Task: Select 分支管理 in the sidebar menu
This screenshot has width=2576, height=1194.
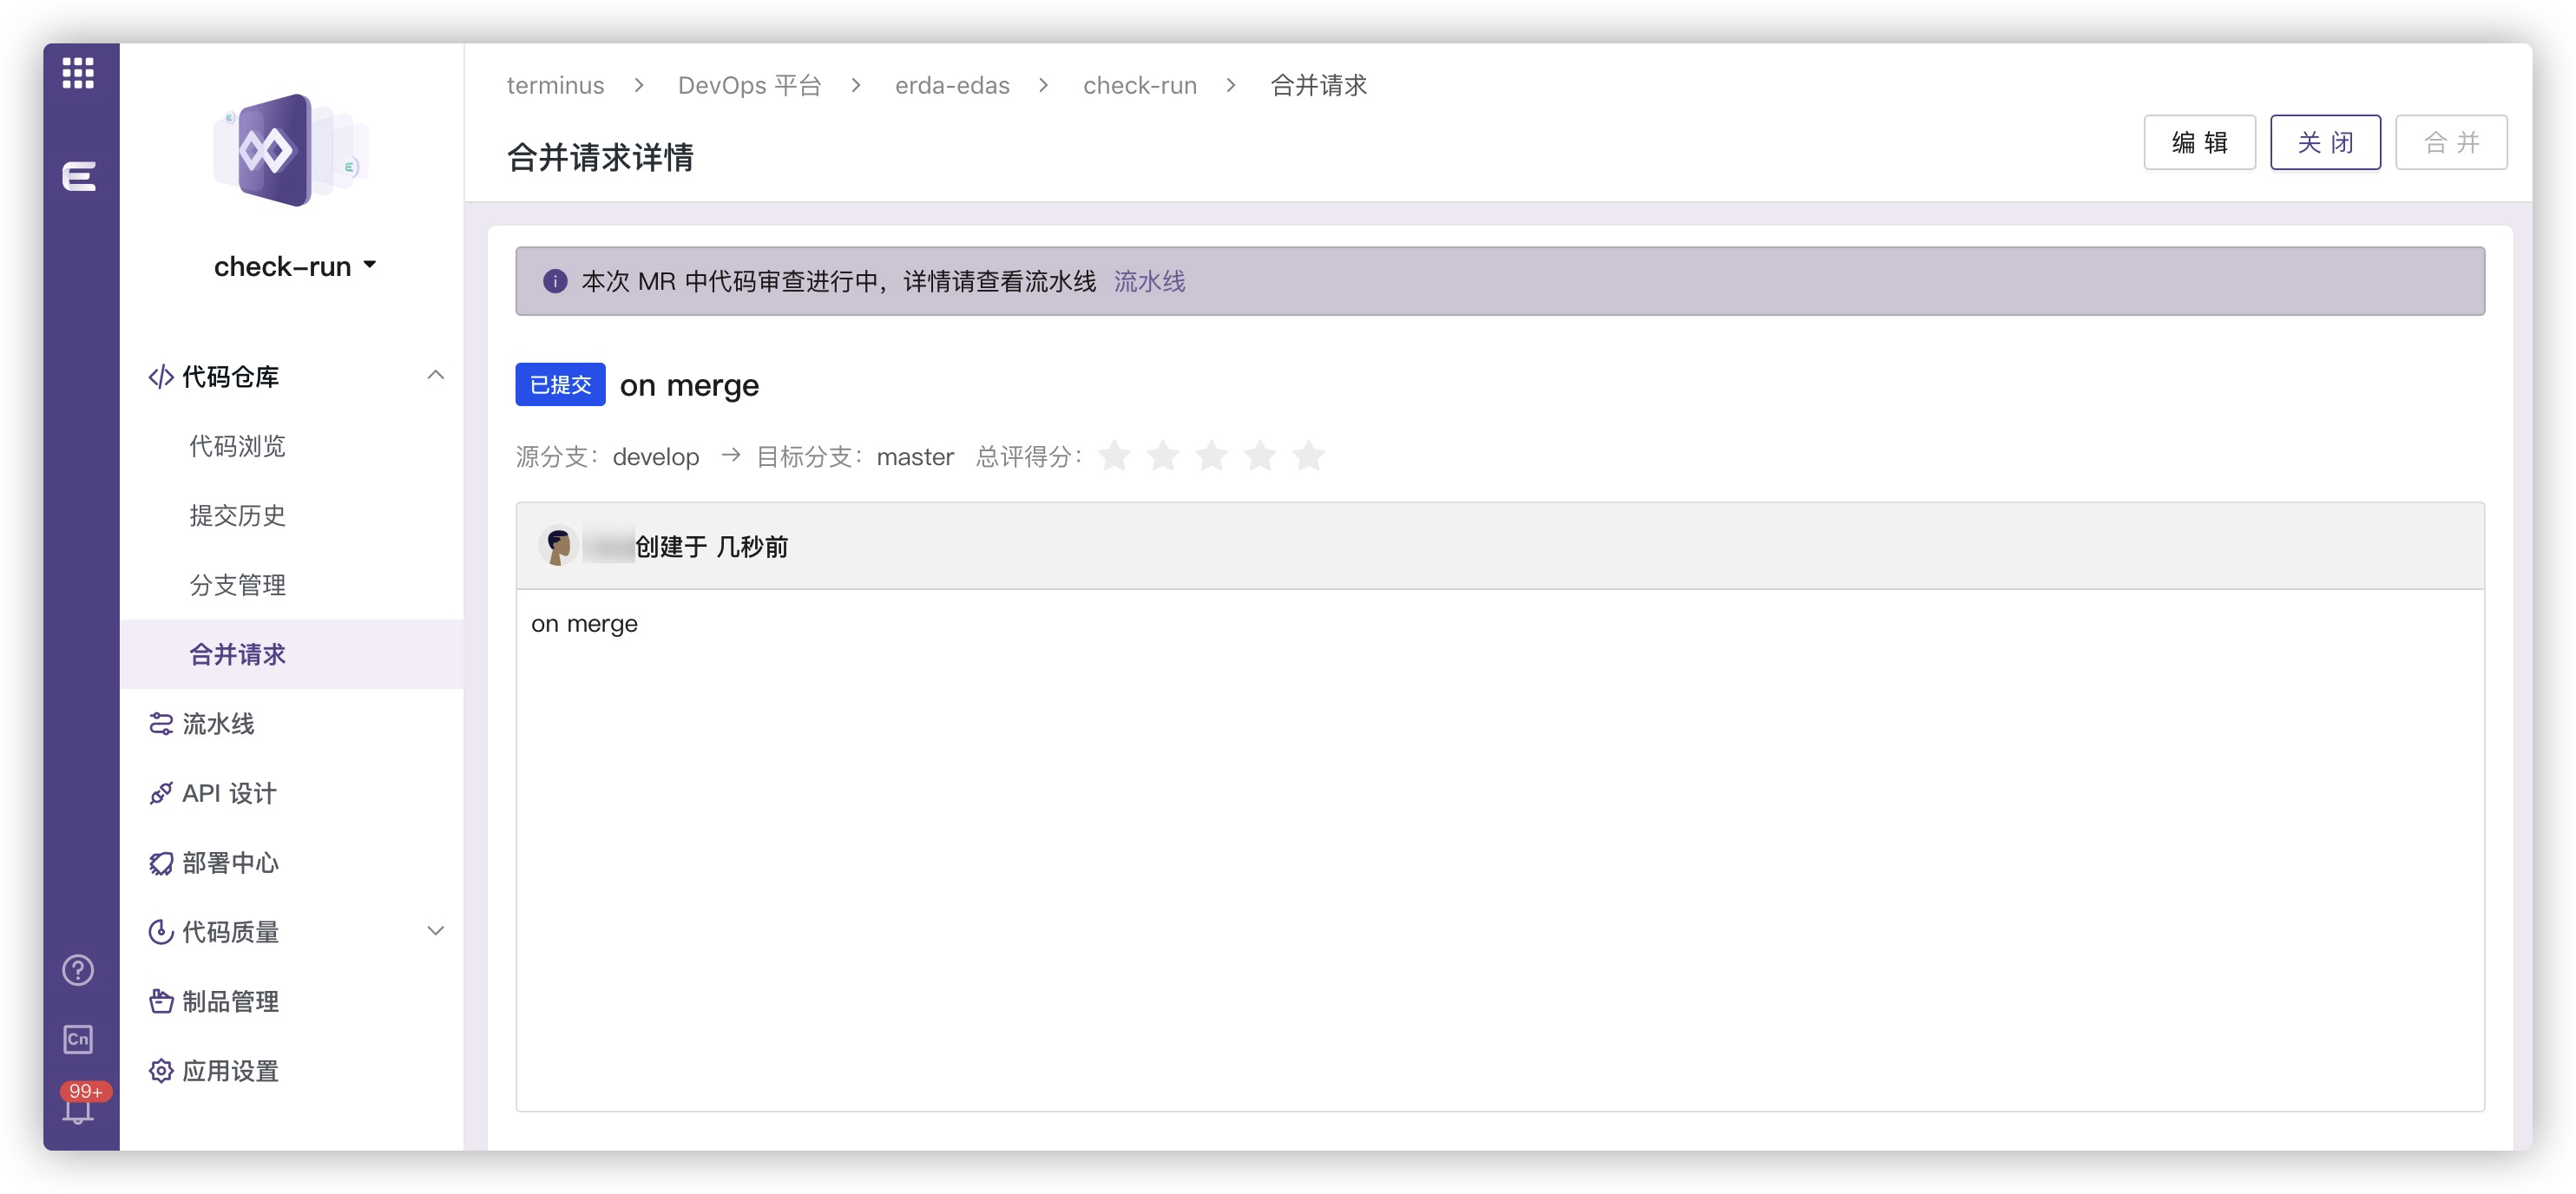Action: pos(237,585)
